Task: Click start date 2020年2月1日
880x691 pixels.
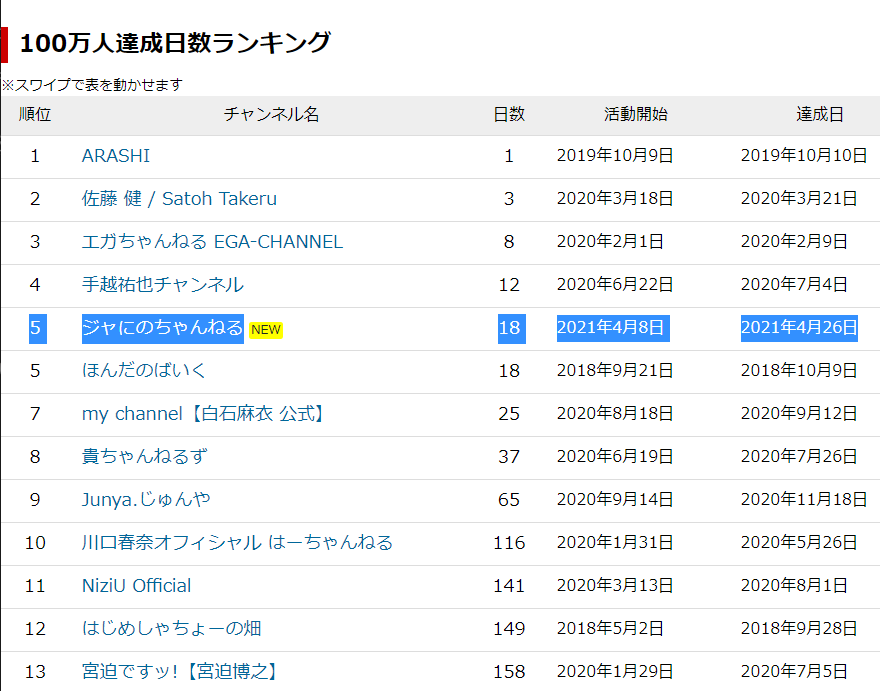Action: tap(610, 242)
